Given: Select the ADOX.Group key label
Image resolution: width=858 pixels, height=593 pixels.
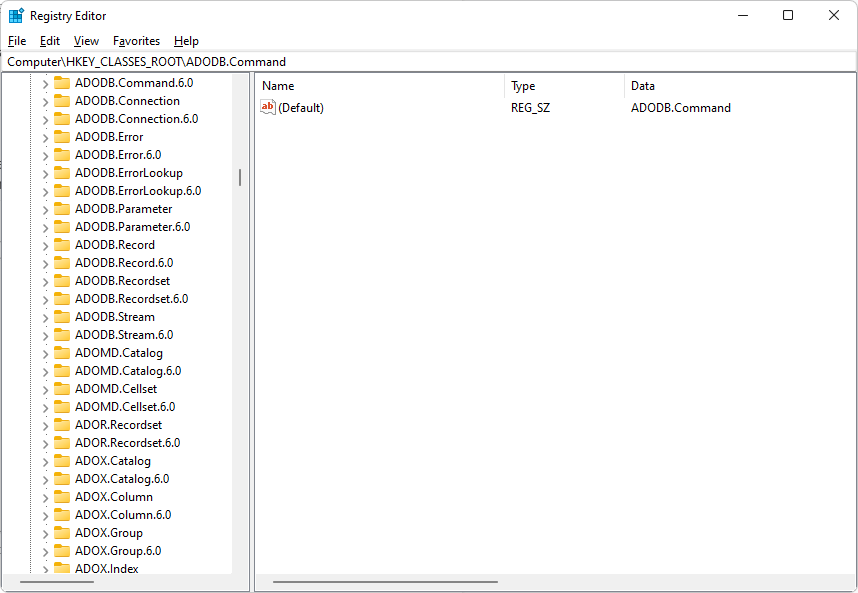Looking at the screenshot, I should tap(109, 533).
